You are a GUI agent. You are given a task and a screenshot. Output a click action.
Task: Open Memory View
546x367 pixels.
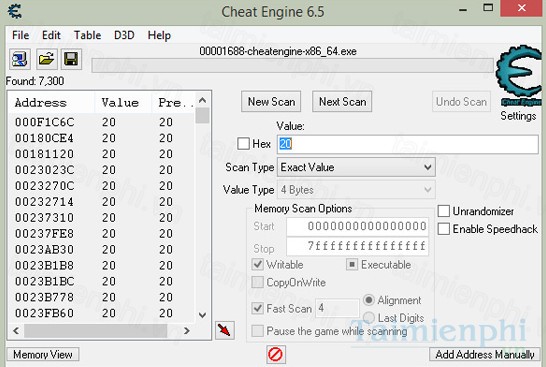43,354
